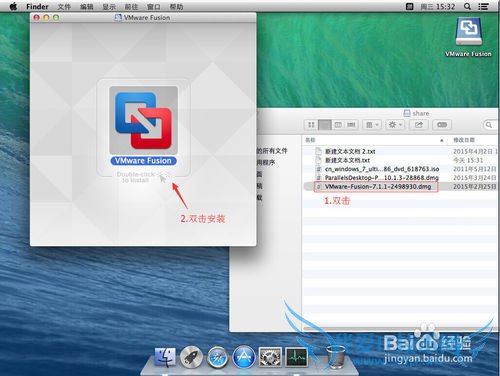Click the search field in the share window
Image resolution: width=500 pixels, height=376 pixels.
[490, 125]
